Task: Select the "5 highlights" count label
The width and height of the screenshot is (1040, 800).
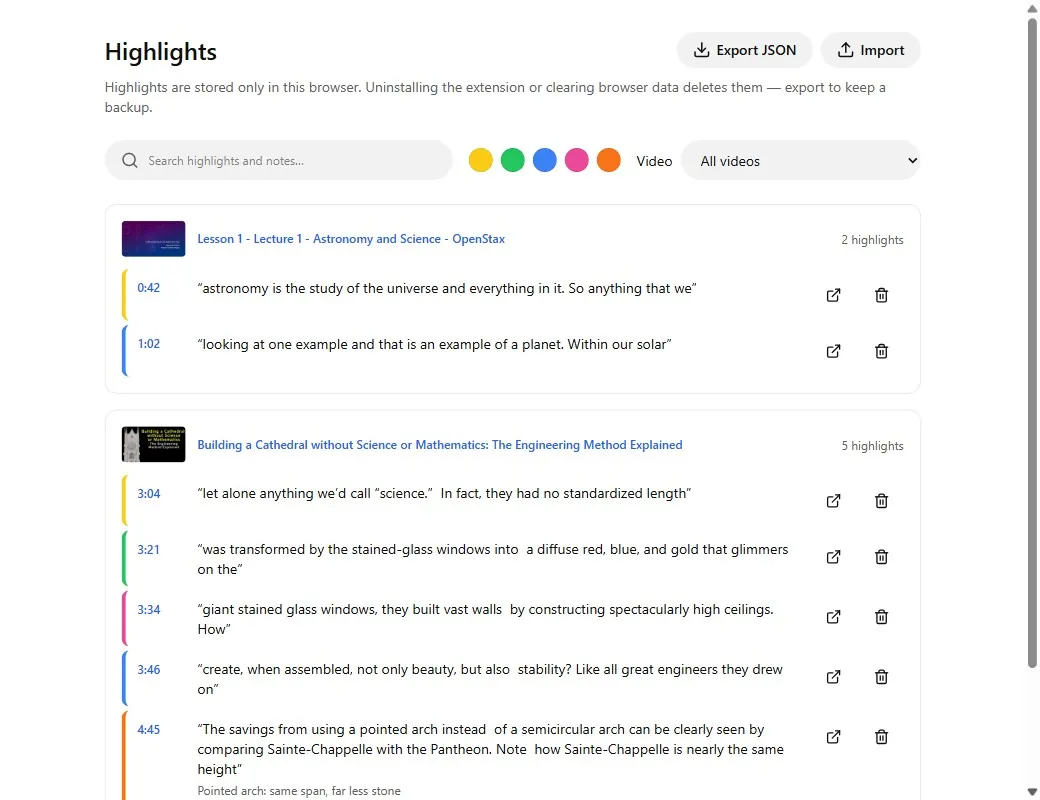Action: tap(872, 446)
